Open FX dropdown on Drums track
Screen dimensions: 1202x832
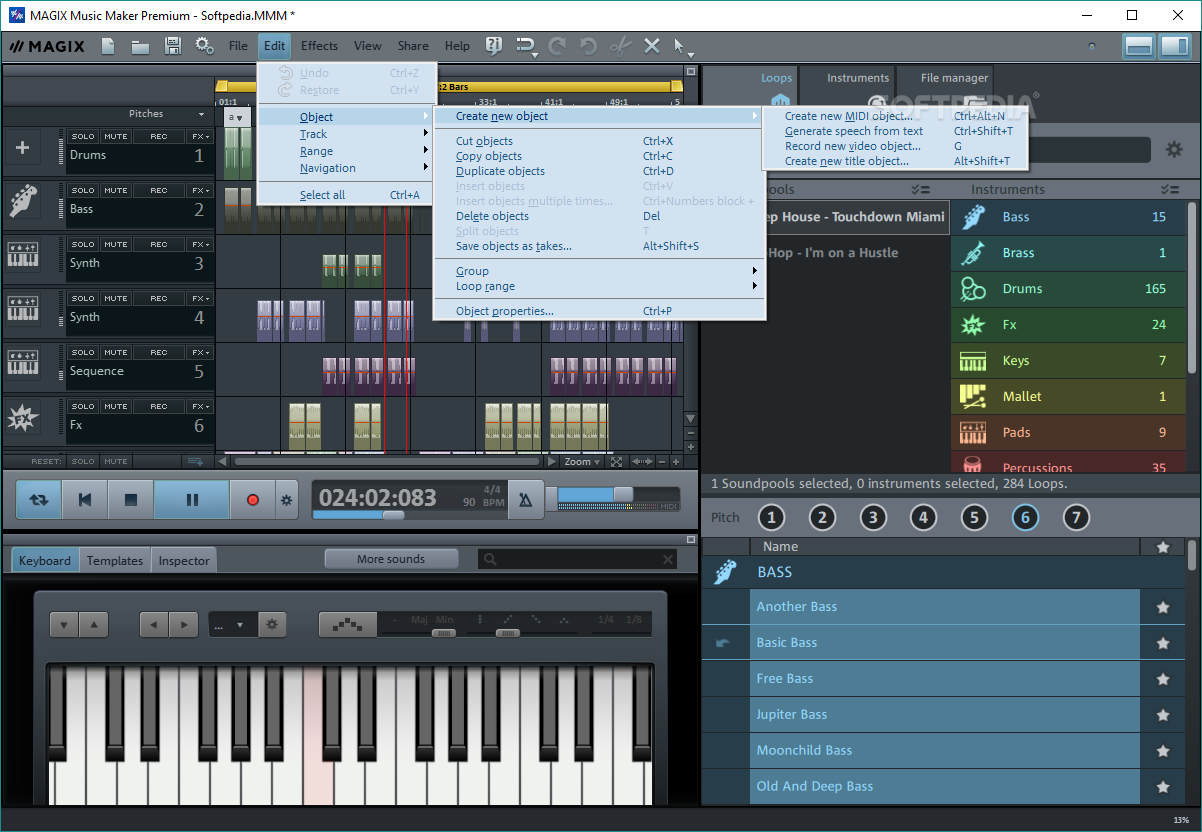coord(201,136)
